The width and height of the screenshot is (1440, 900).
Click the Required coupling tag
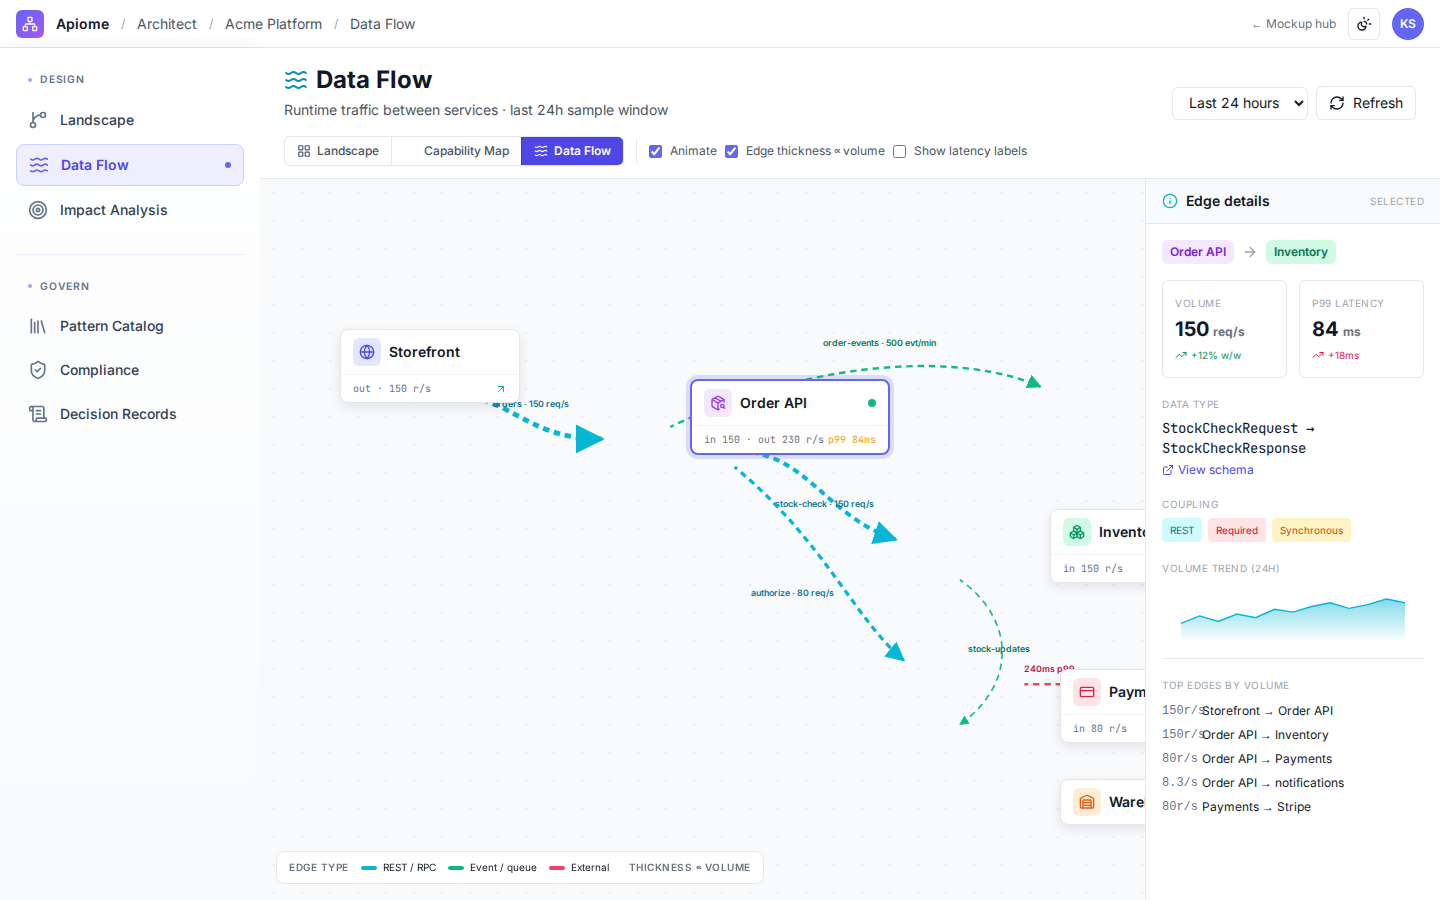[x=1237, y=530]
